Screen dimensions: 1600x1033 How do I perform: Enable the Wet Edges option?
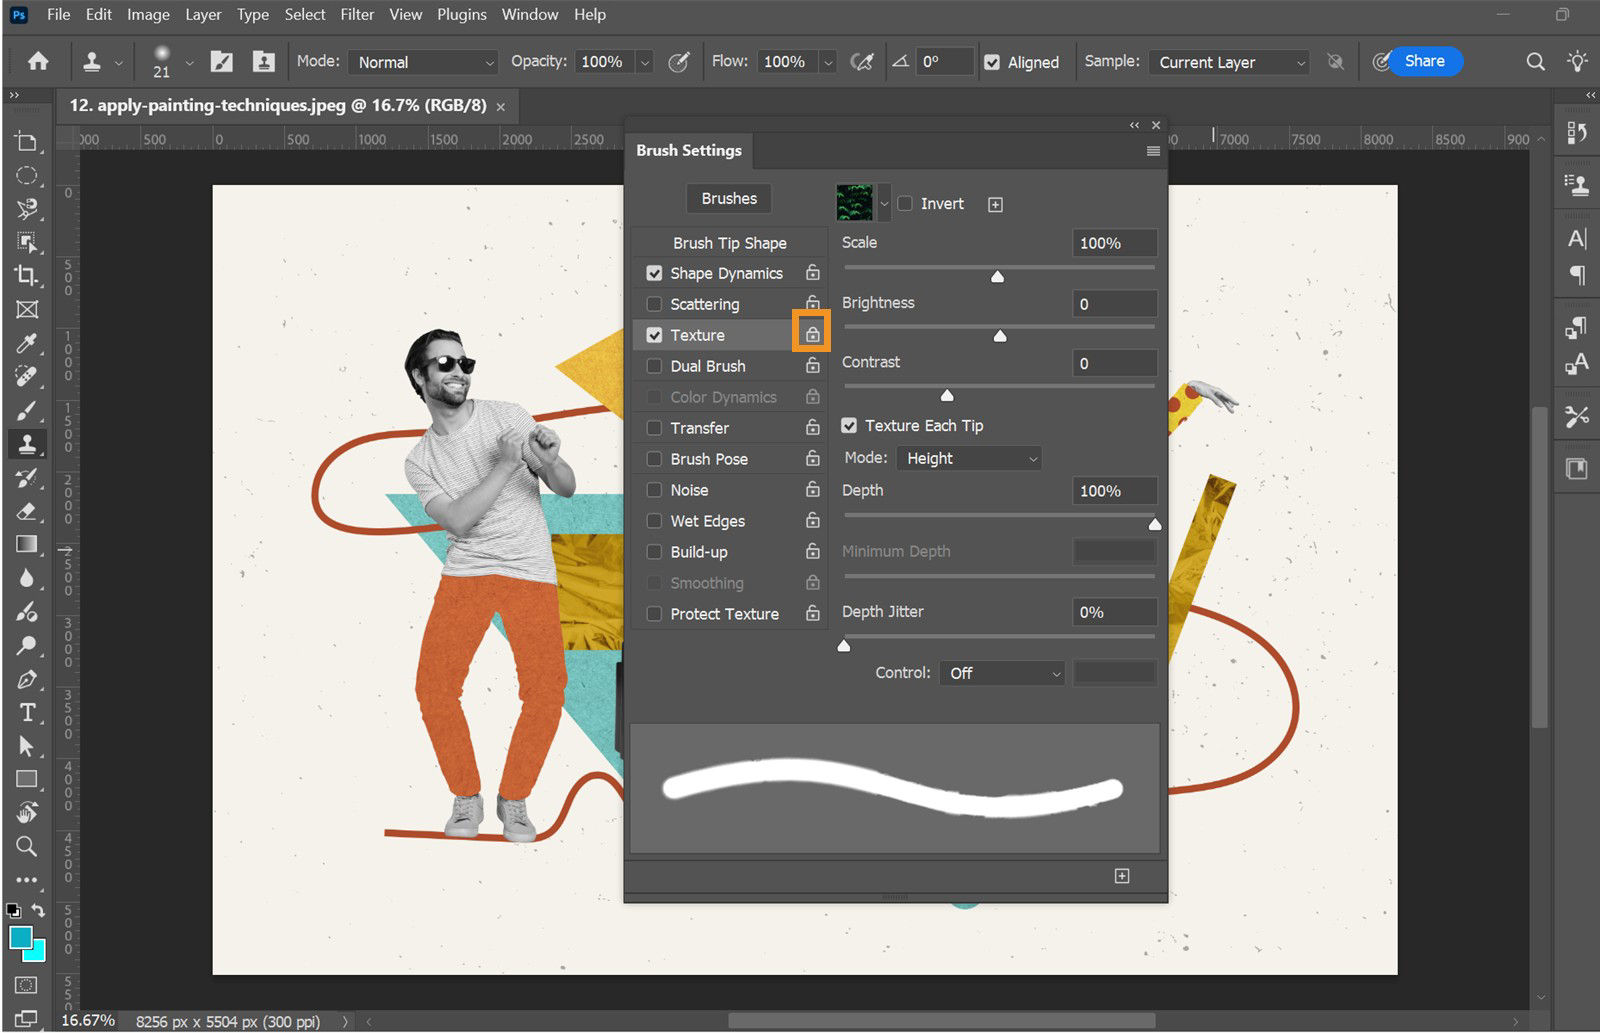click(x=655, y=521)
